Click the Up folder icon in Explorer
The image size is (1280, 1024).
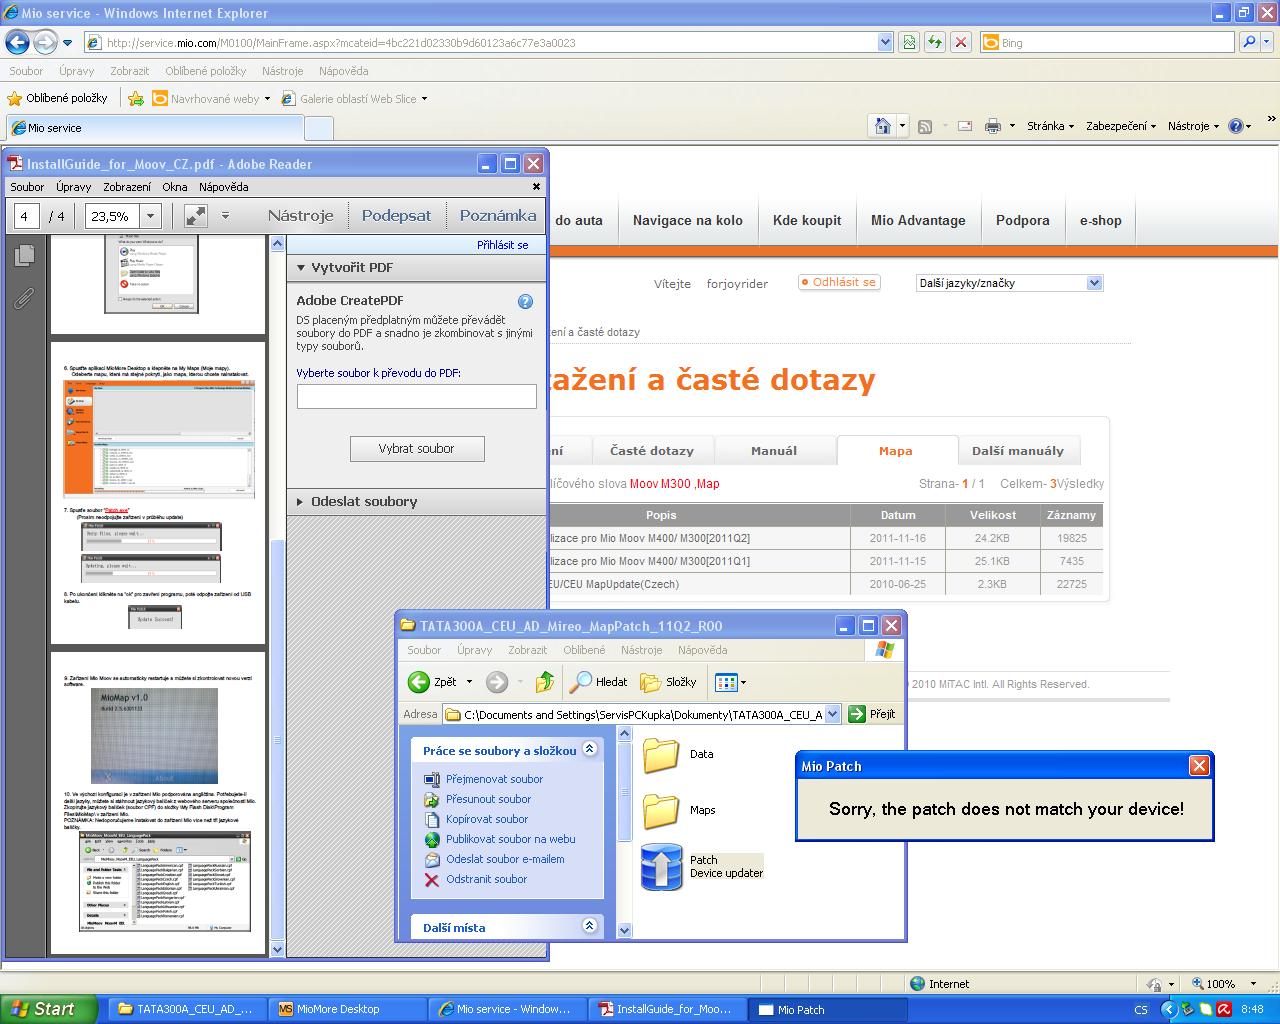coord(545,682)
